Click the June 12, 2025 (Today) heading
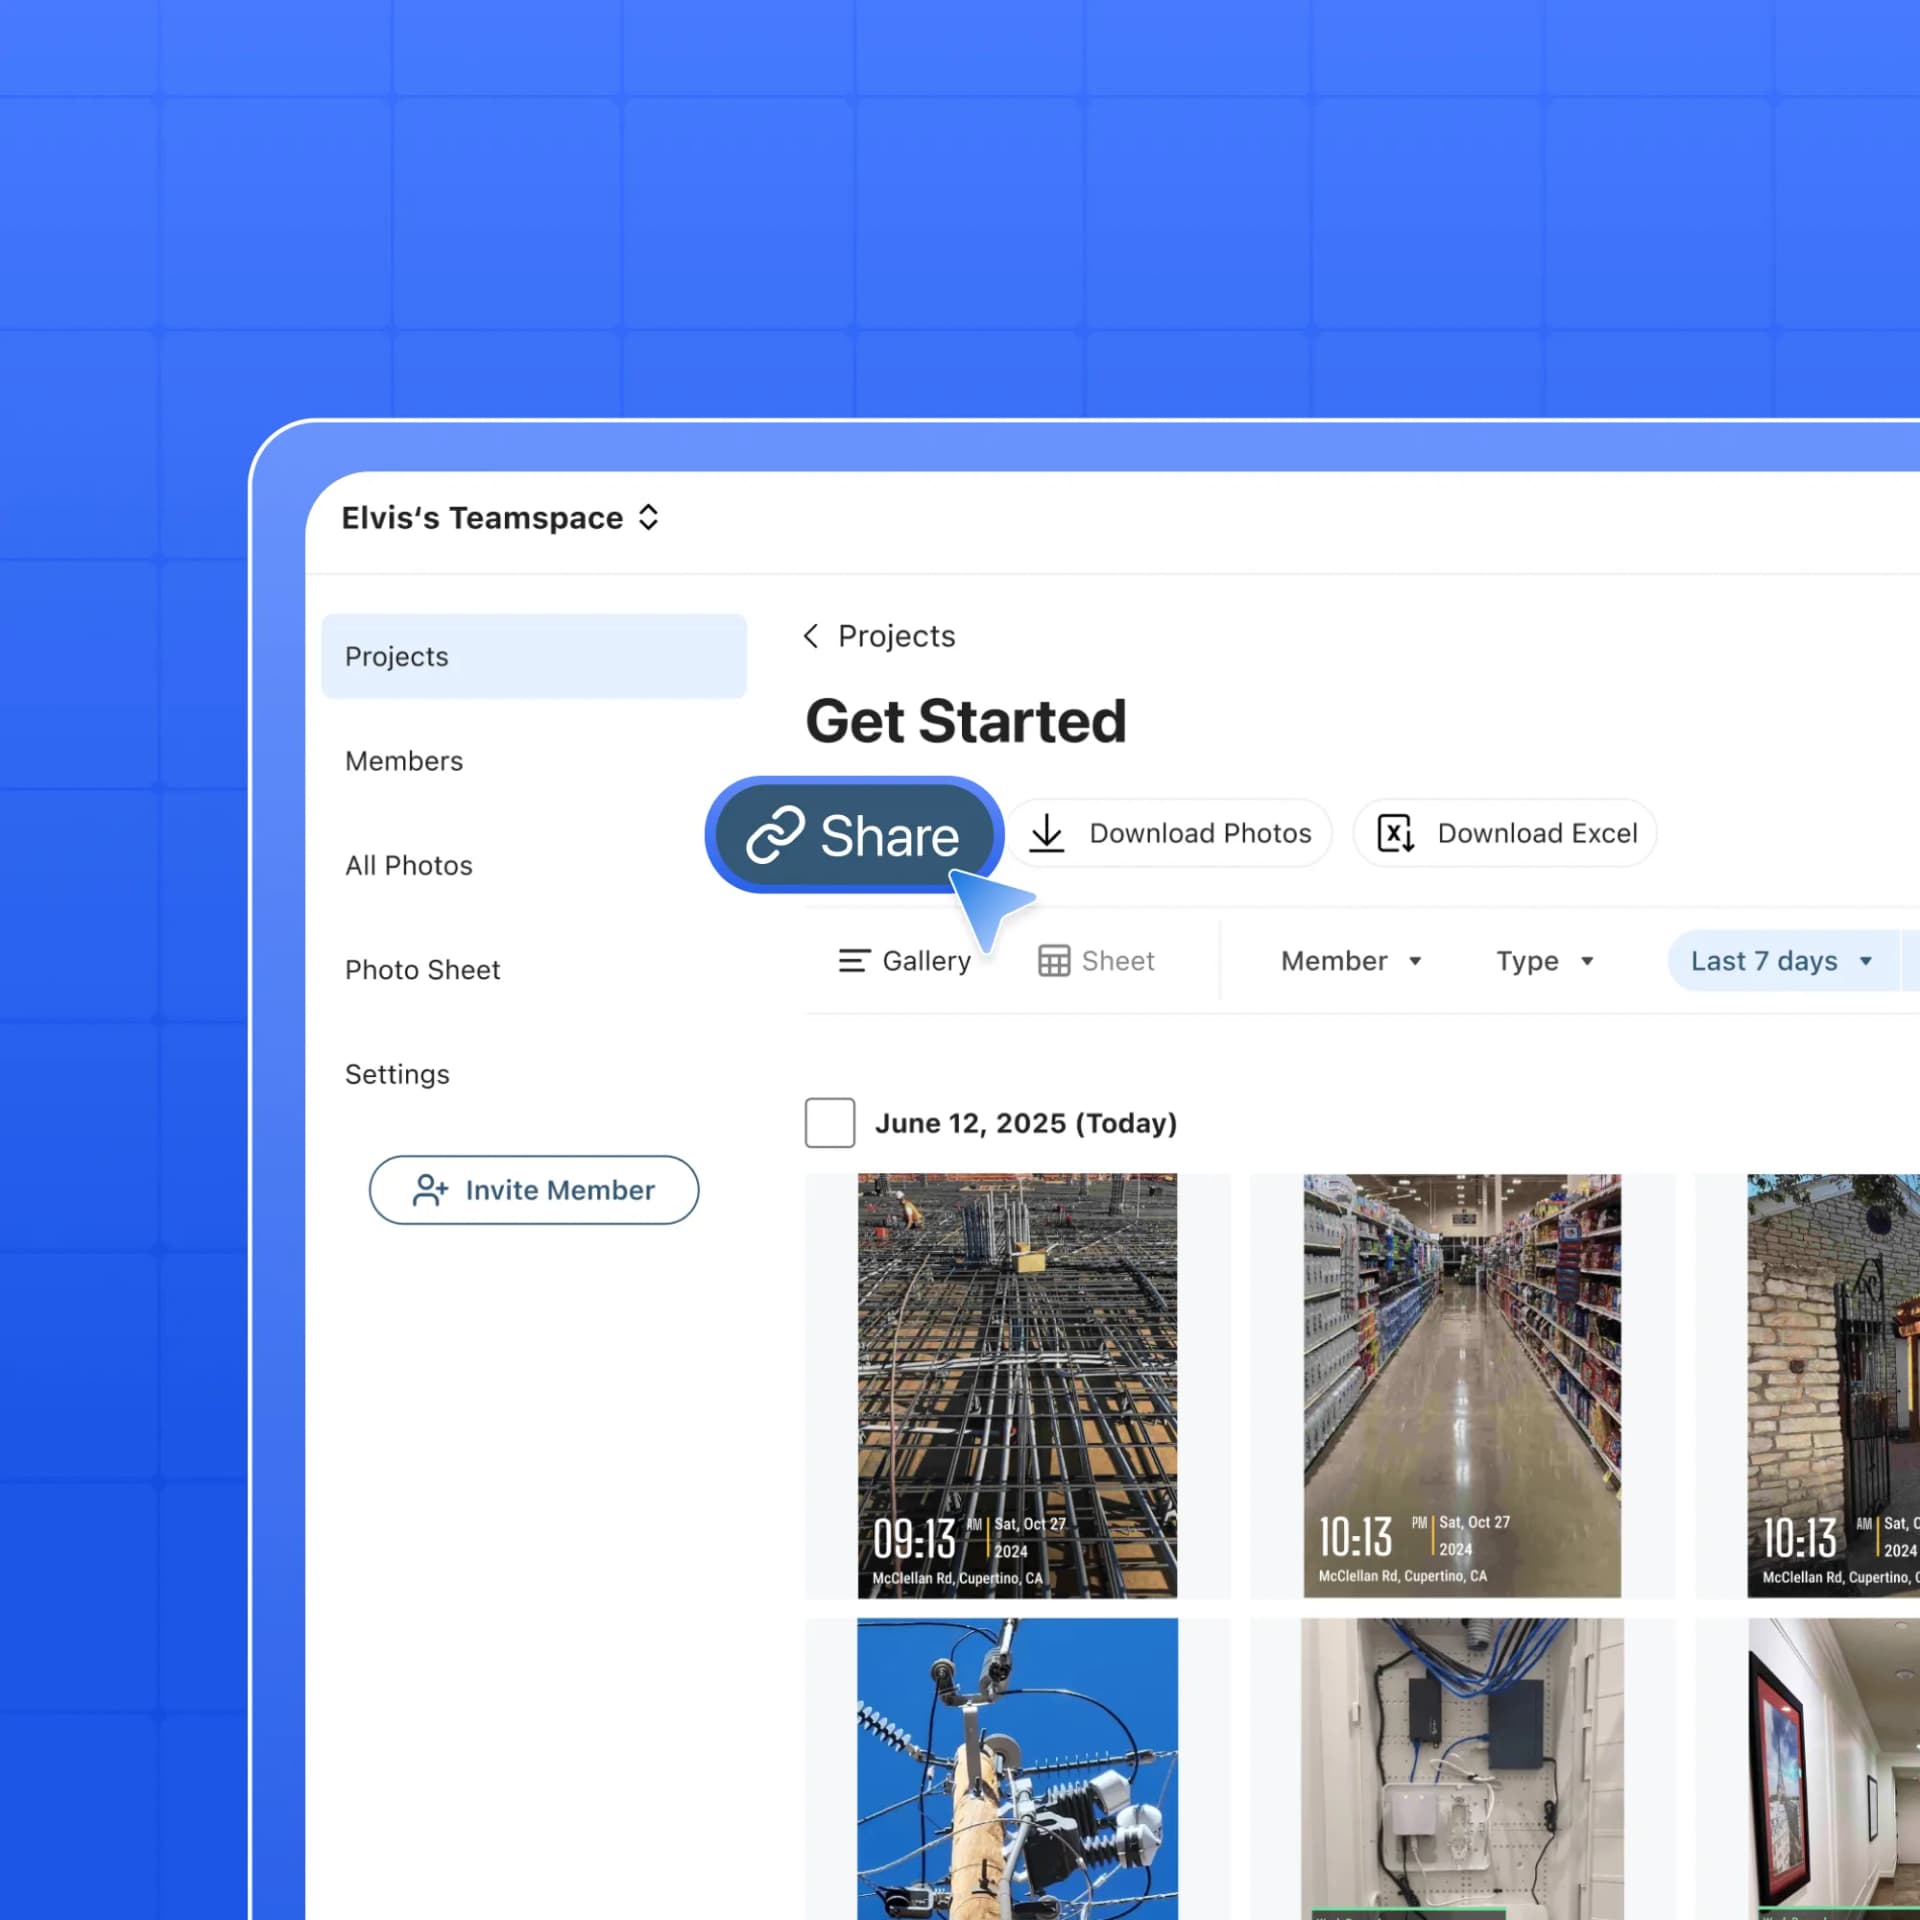 coord(1026,1123)
